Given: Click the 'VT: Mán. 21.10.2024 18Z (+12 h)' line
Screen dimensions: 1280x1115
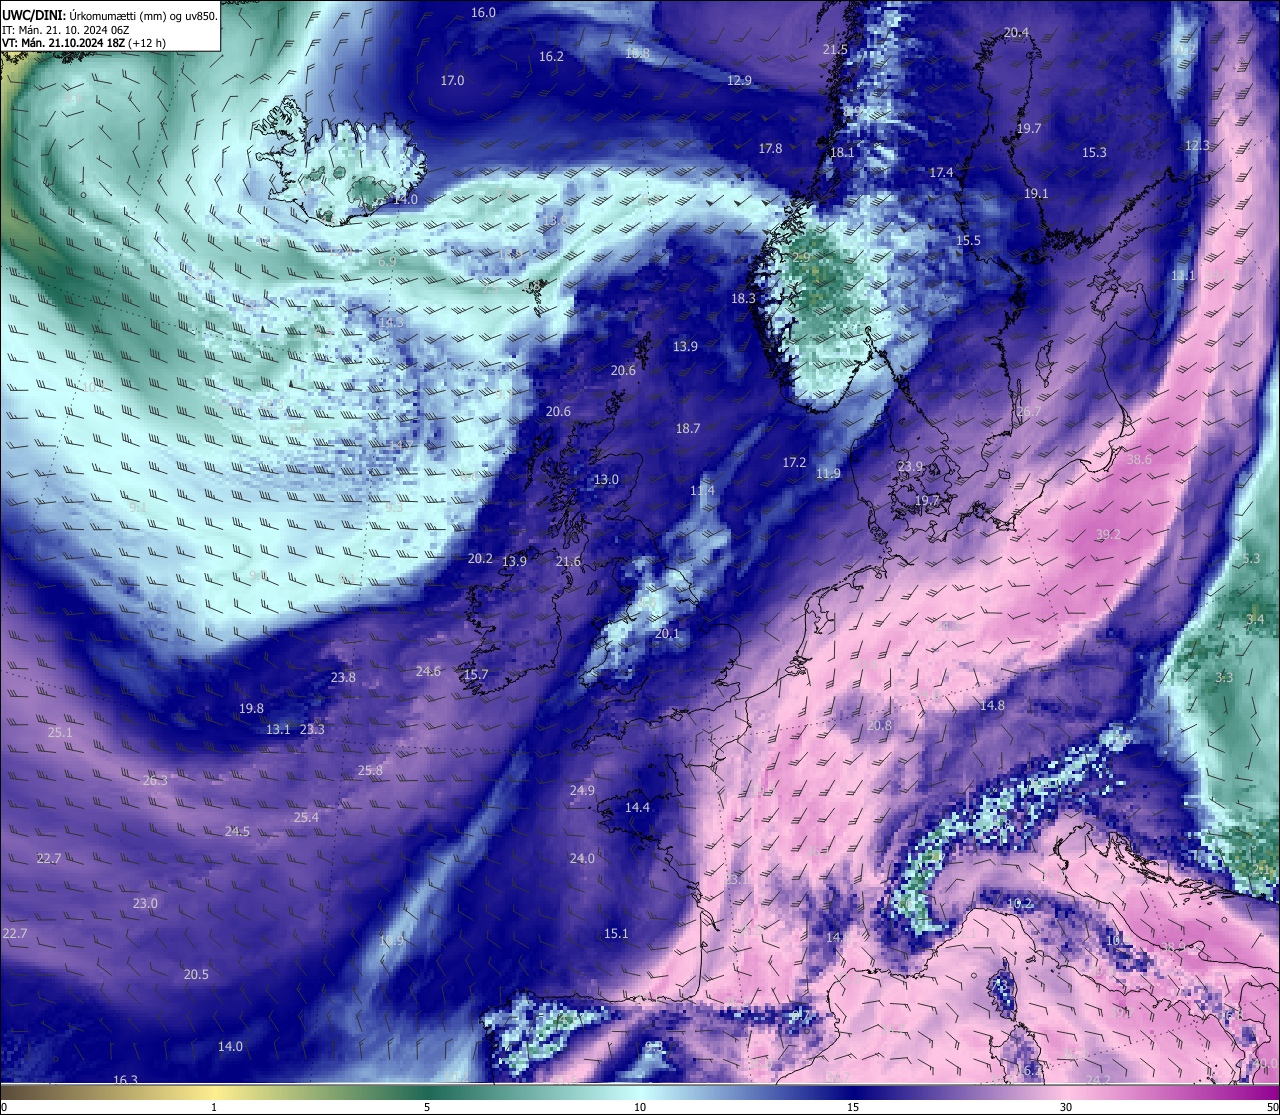Looking at the screenshot, I should tap(84, 43).
